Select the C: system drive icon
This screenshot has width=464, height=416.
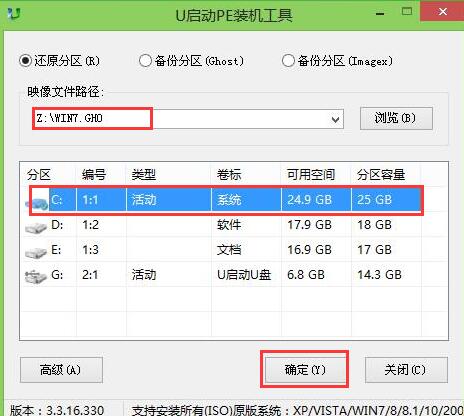tap(37, 202)
